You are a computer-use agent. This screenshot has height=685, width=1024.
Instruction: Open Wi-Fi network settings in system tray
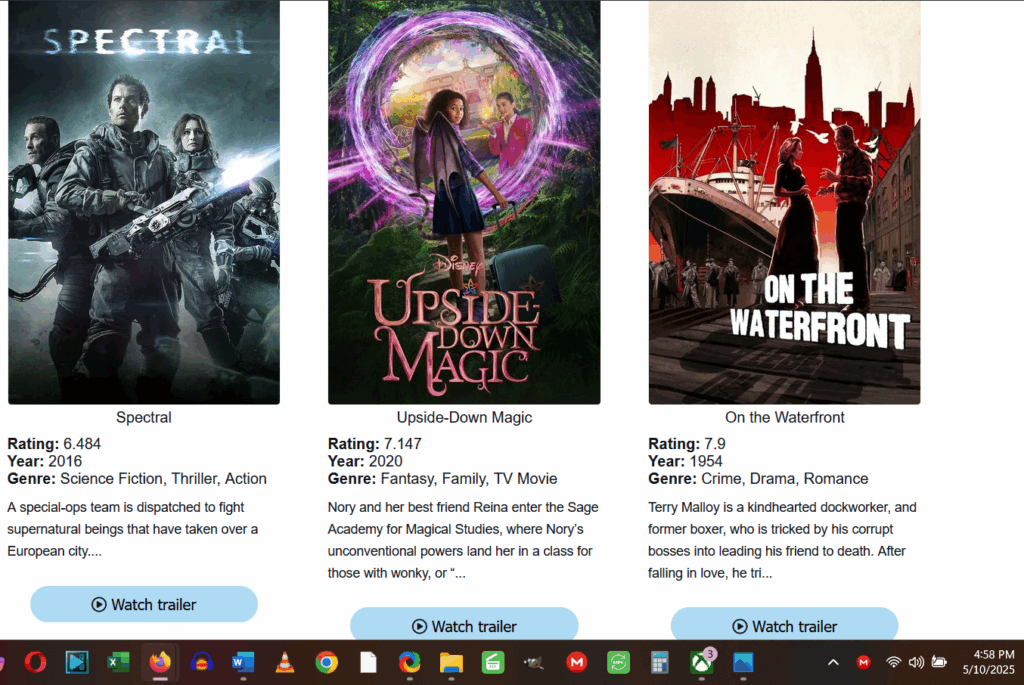(893, 662)
